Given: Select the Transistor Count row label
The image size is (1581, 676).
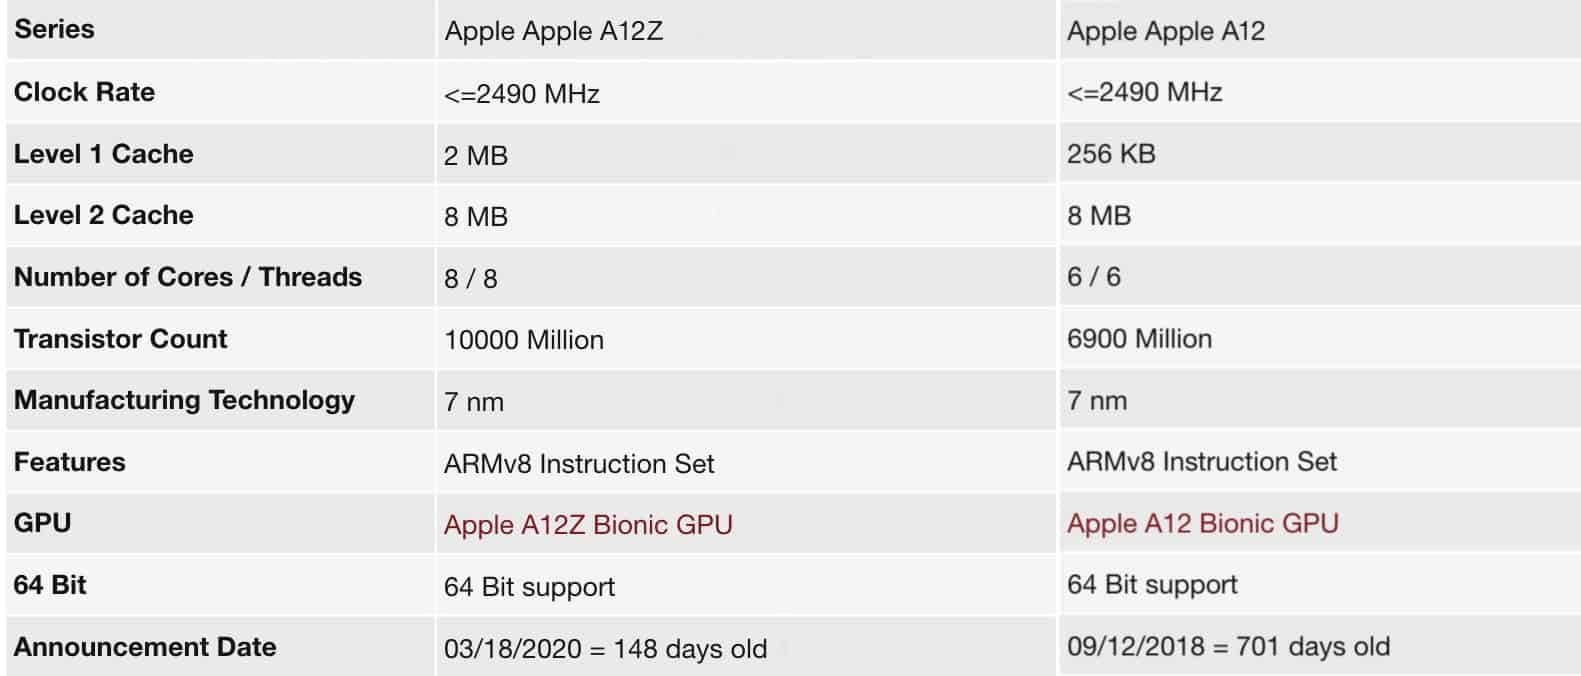Looking at the screenshot, I should [x=120, y=339].
